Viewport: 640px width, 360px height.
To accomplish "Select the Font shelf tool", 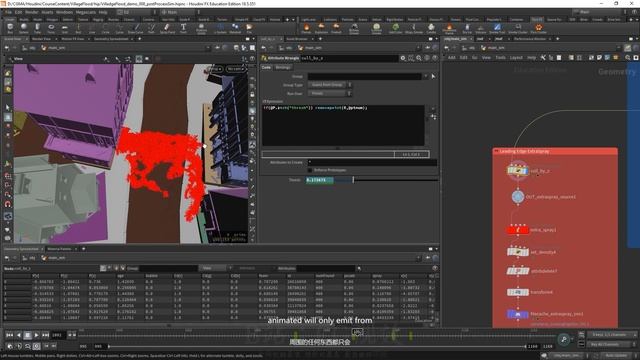I will [x=183, y=28].
